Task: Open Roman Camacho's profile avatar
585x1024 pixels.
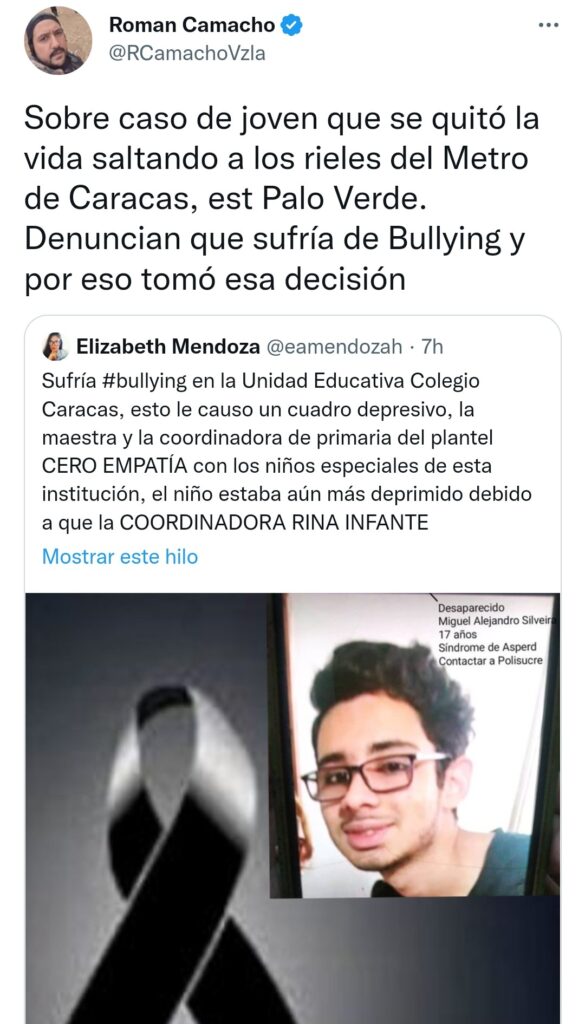Action: (57, 40)
